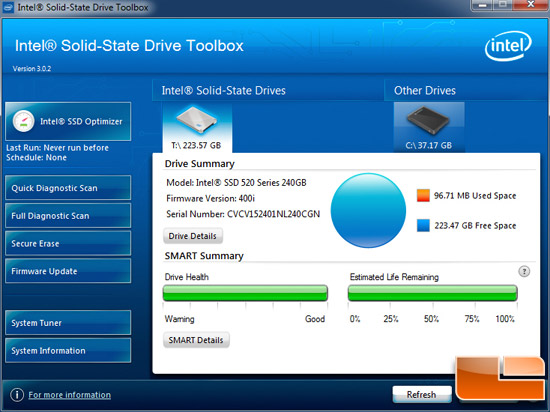The height and width of the screenshot is (412, 550).
Task: Close the Intel SSD Toolbox window
Action: click(531, 5)
